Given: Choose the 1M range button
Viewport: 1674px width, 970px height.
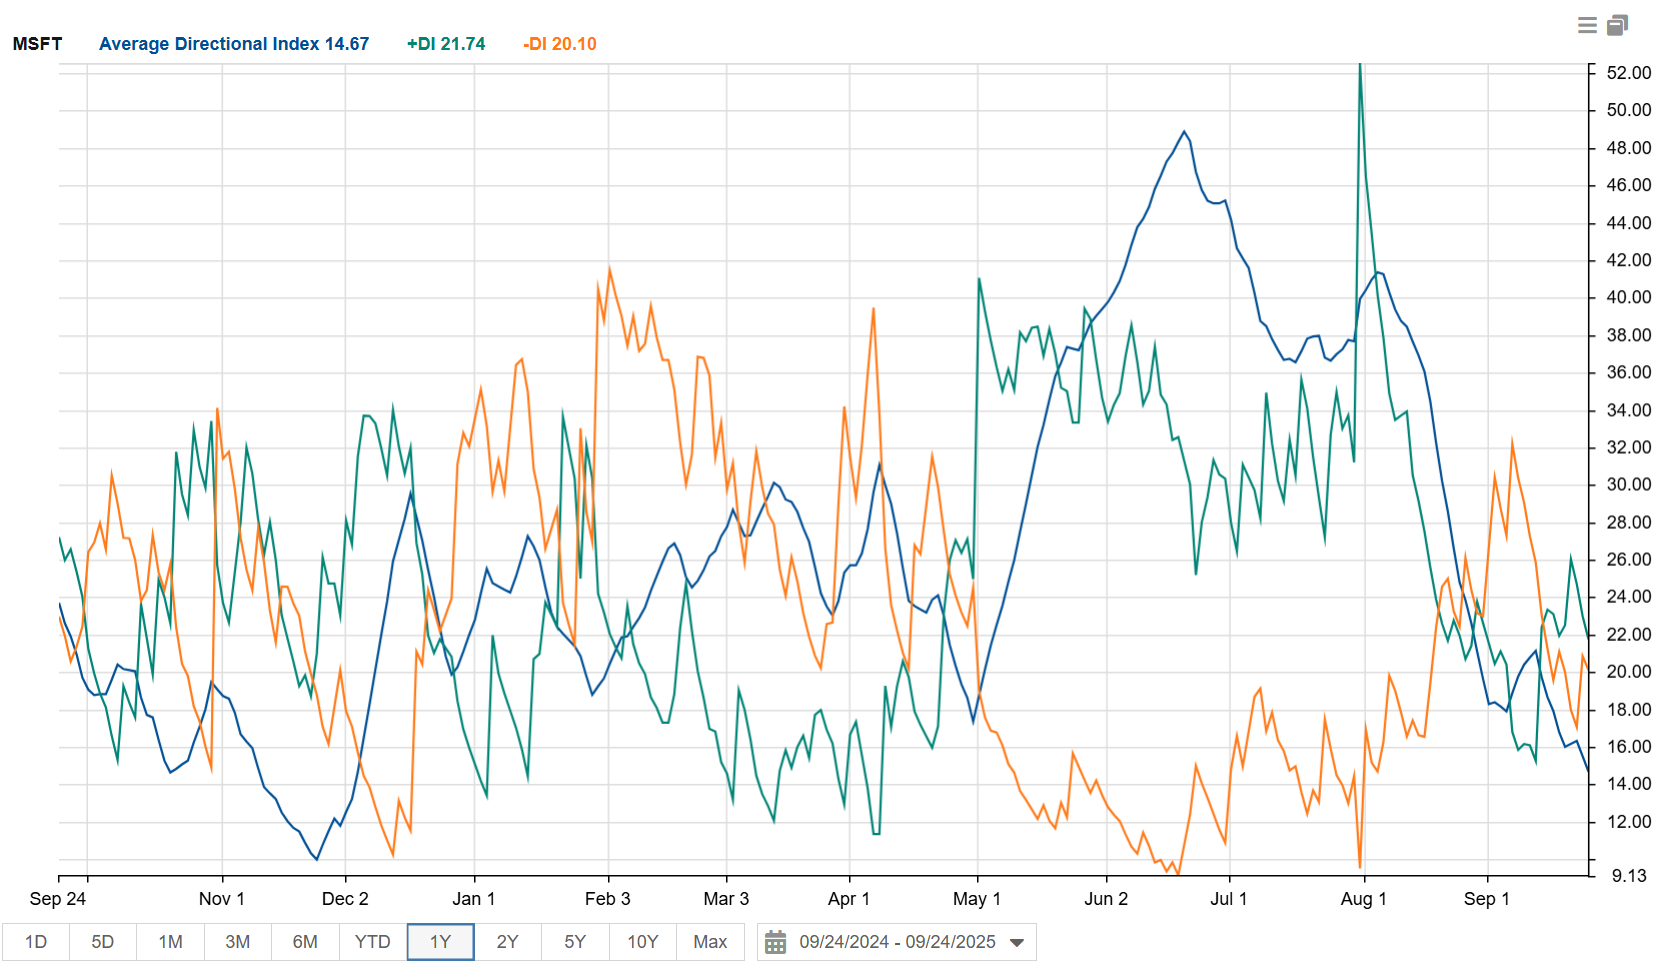Looking at the screenshot, I should coord(170,942).
